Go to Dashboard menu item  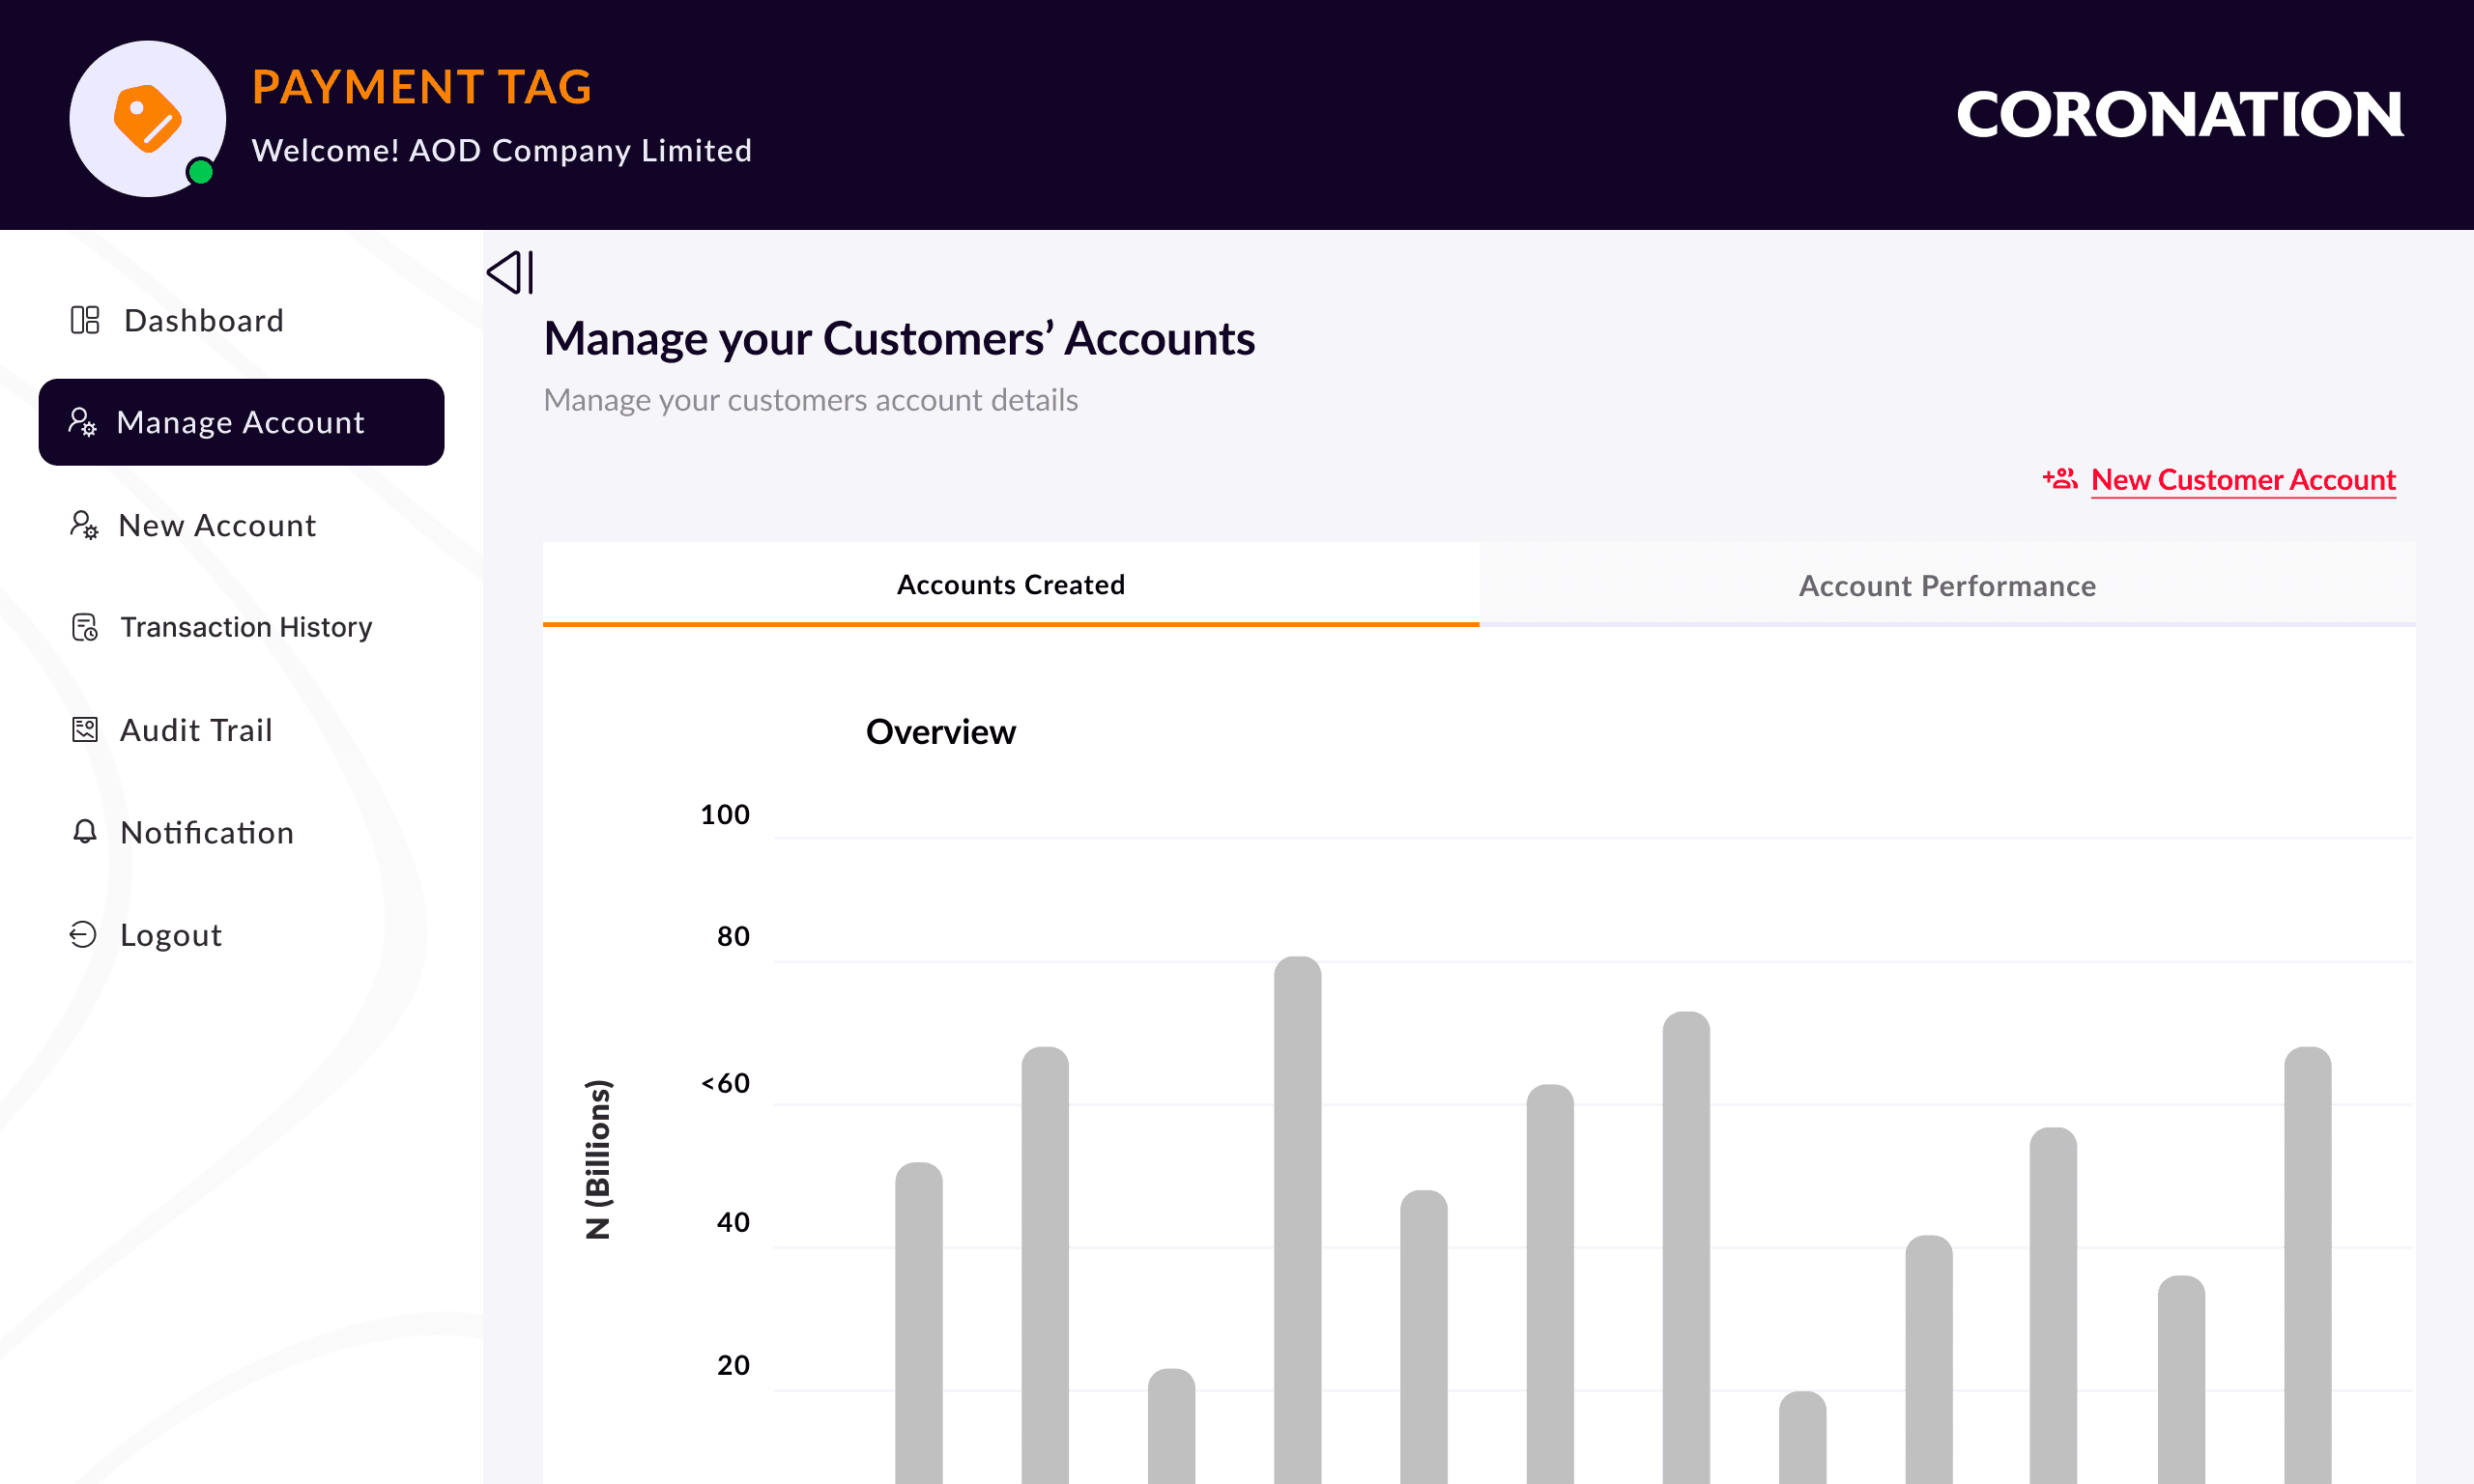click(x=203, y=320)
